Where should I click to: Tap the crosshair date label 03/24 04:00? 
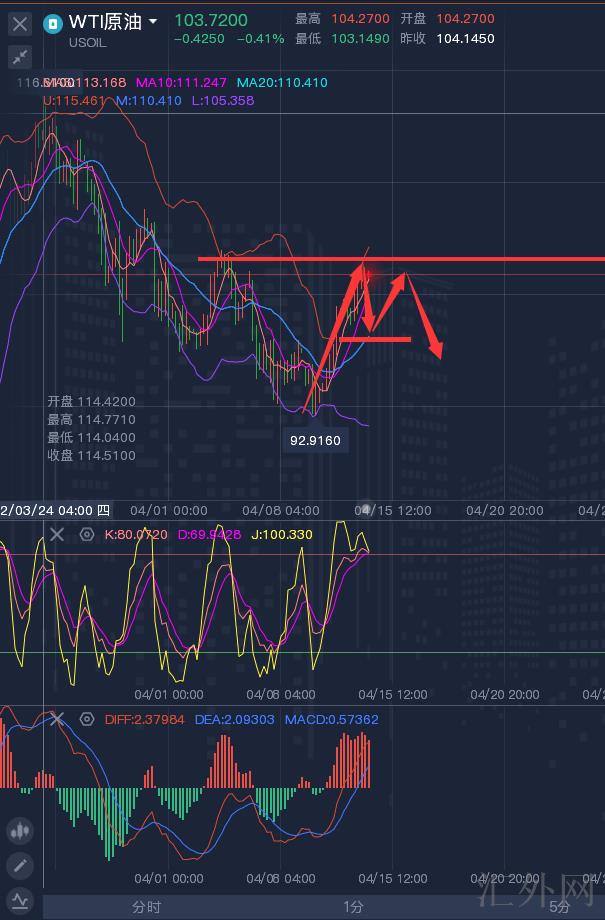55,510
